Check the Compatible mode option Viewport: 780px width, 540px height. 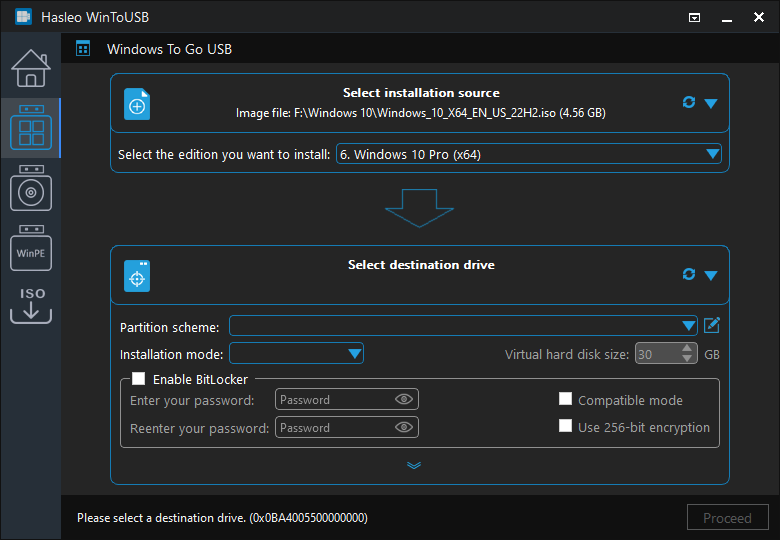pyautogui.click(x=565, y=399)
